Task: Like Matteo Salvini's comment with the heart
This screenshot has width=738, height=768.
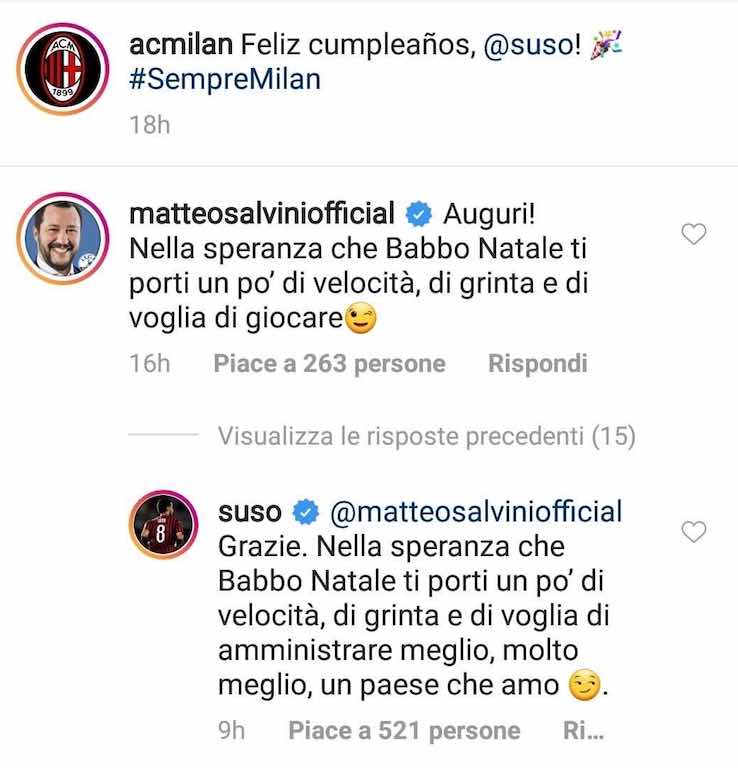Action: pyautogui.click(x=693, y=234)
